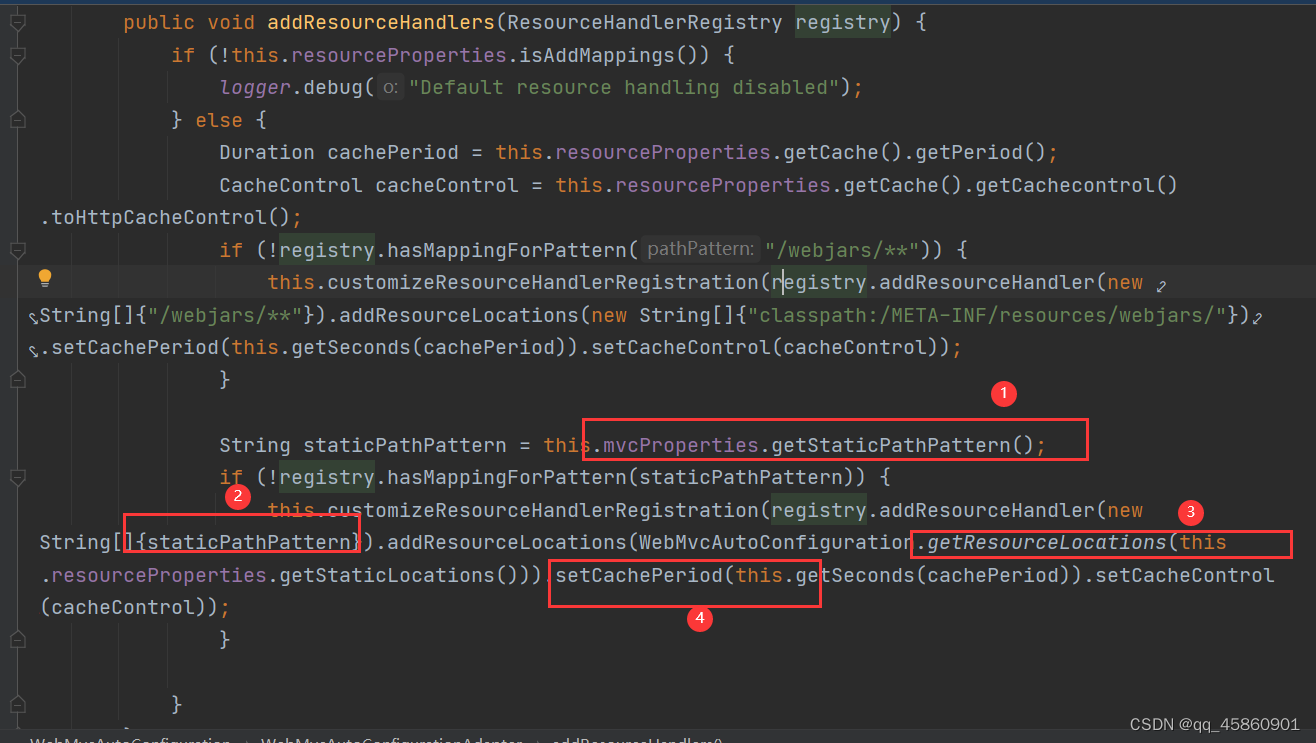Collapse the fold marker beside '} else {'

point(17,120)
